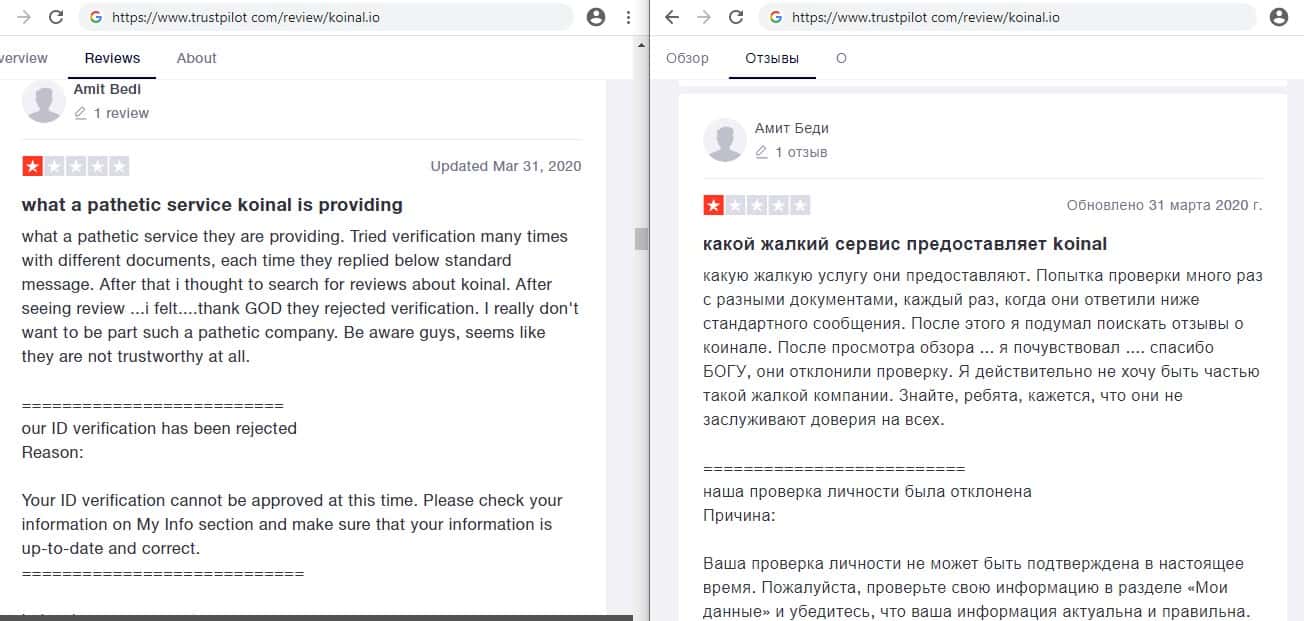Click the left page vertical scrollbar thumb
The image size is (1304, 621).
[x=641, y=238]
